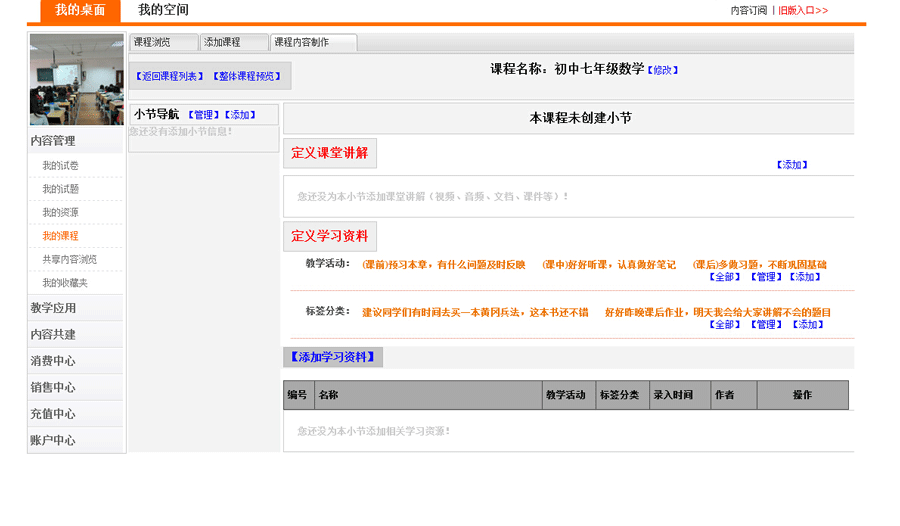Open 整体课程预览 preview link
900x526 pixels.
coord(247,76)
